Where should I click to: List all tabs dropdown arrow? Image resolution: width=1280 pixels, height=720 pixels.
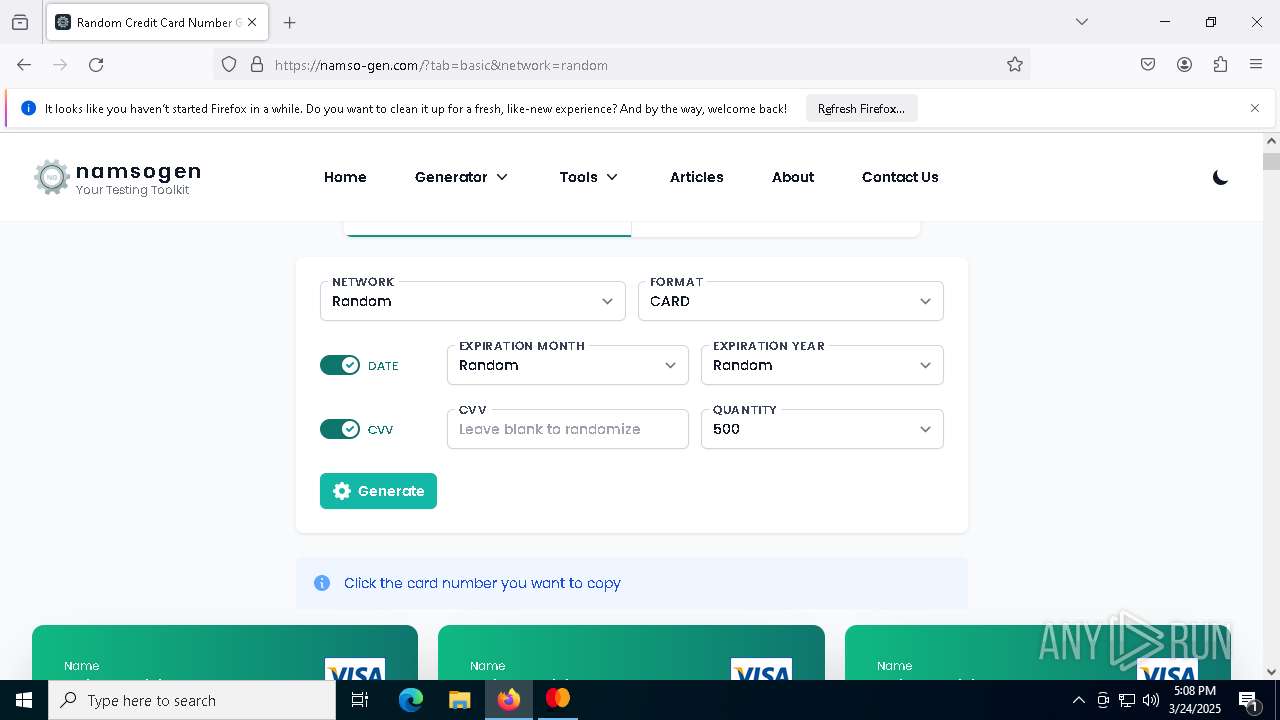(1081, 22)
